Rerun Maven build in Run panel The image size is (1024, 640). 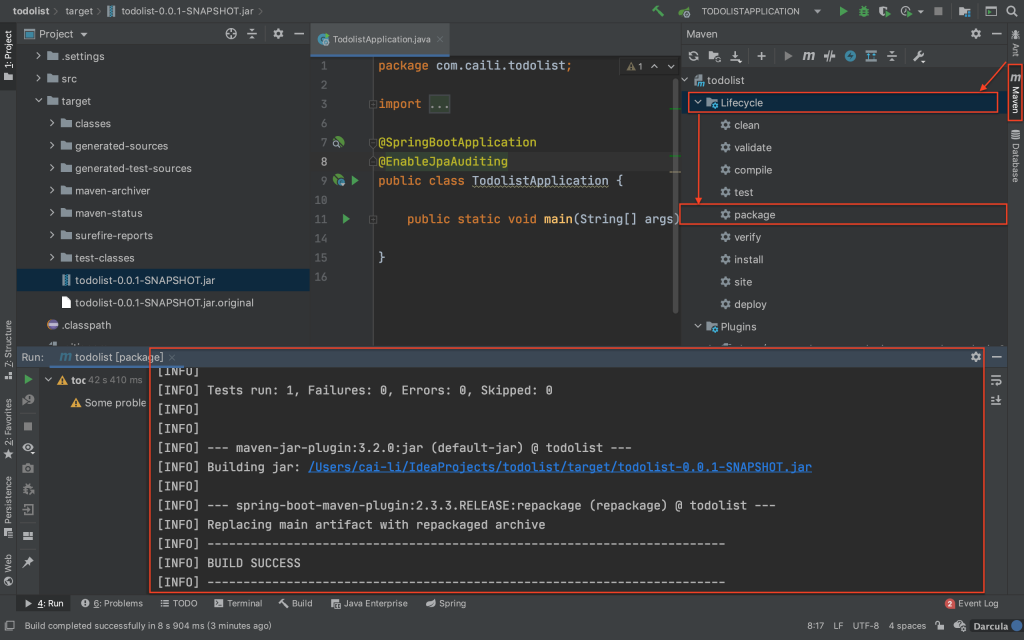(28, 379)
